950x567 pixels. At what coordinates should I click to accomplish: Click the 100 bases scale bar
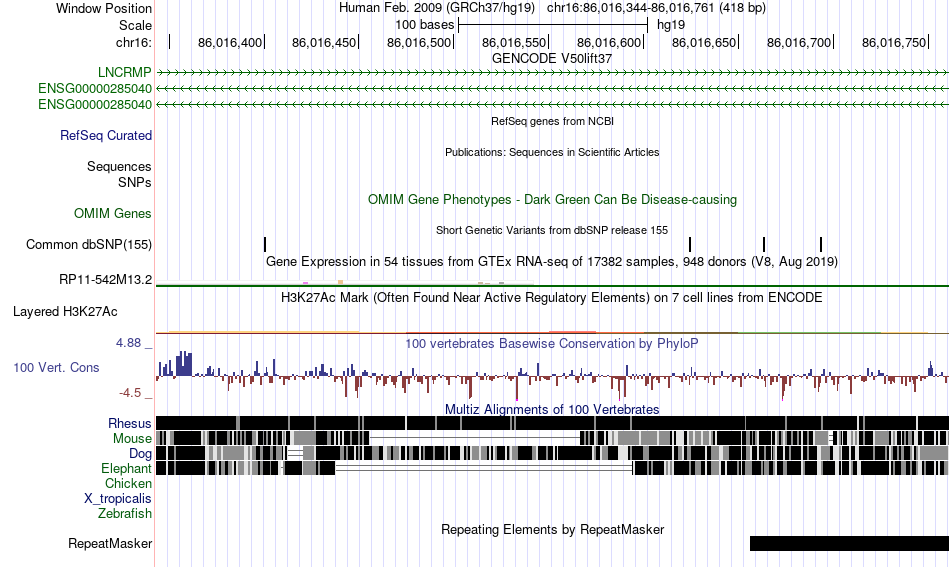553,25
